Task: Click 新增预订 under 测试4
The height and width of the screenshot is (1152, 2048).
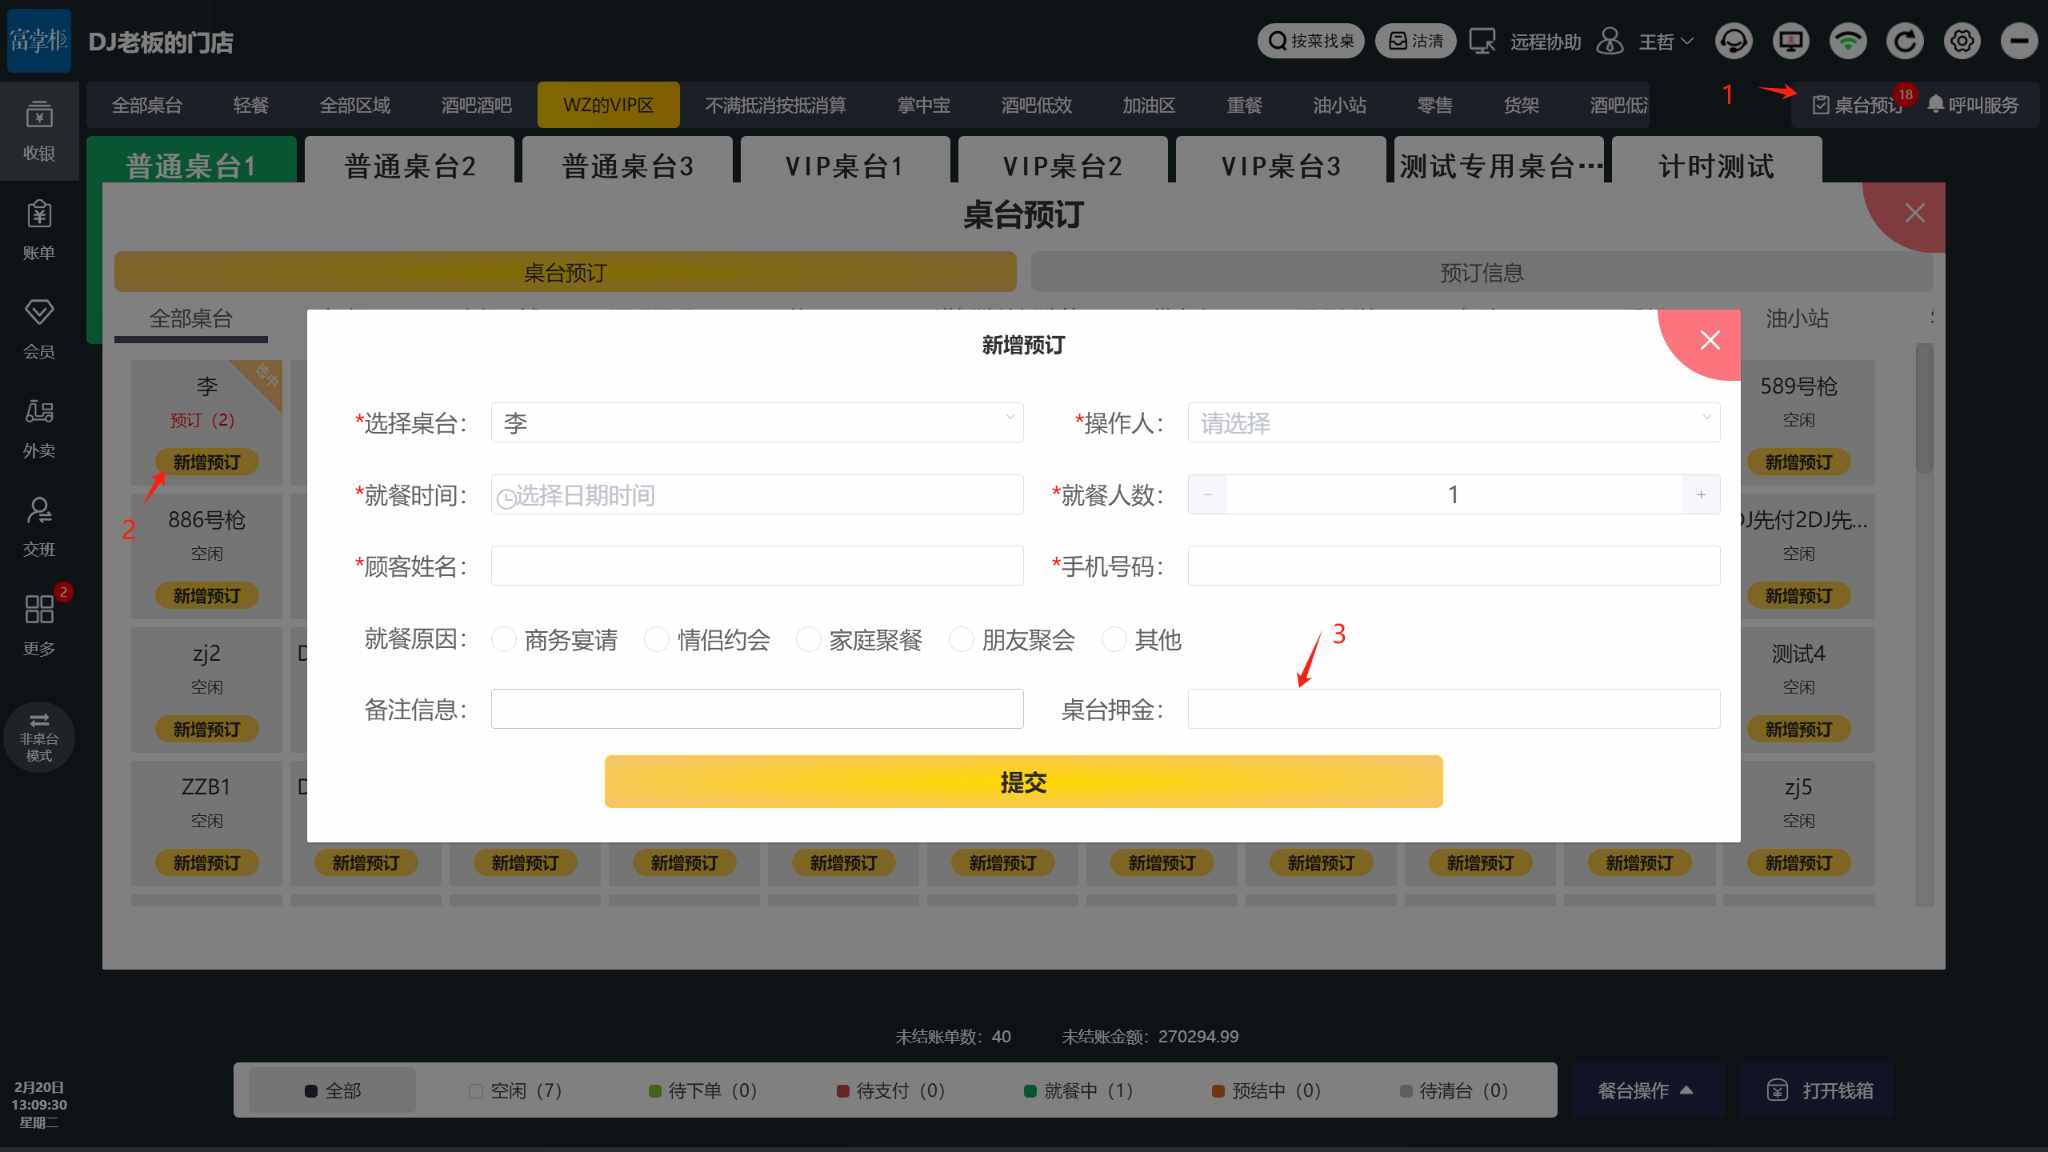Action: (1798, 729)
